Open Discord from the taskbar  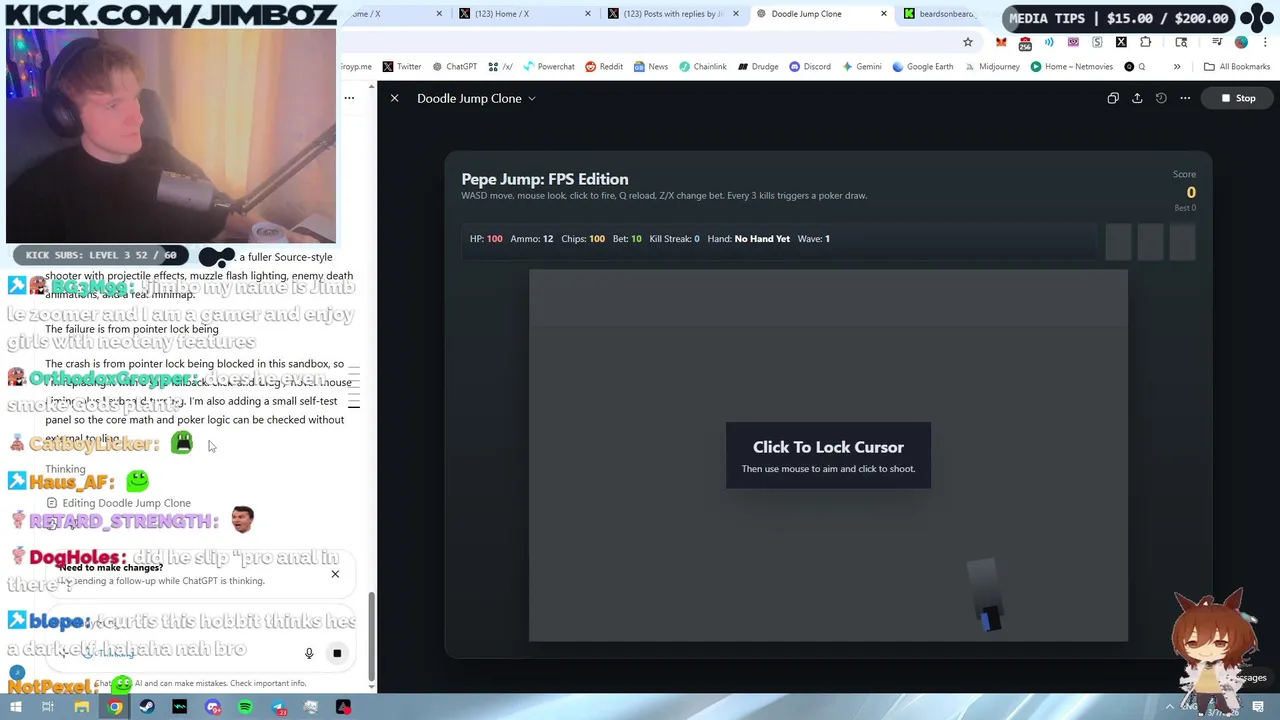click(213, 707)
